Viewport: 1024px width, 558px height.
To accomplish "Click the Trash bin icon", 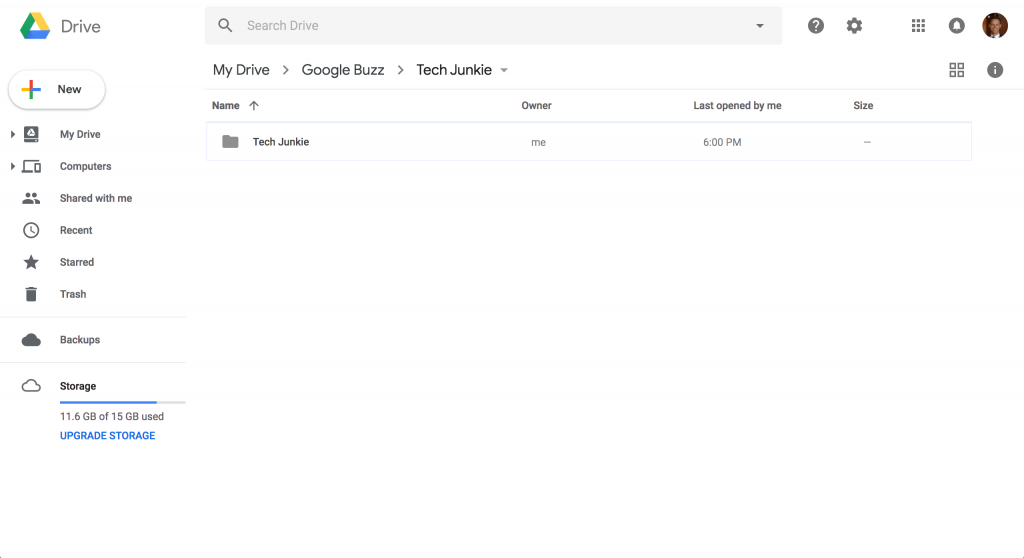I will (x=31, y=294).
